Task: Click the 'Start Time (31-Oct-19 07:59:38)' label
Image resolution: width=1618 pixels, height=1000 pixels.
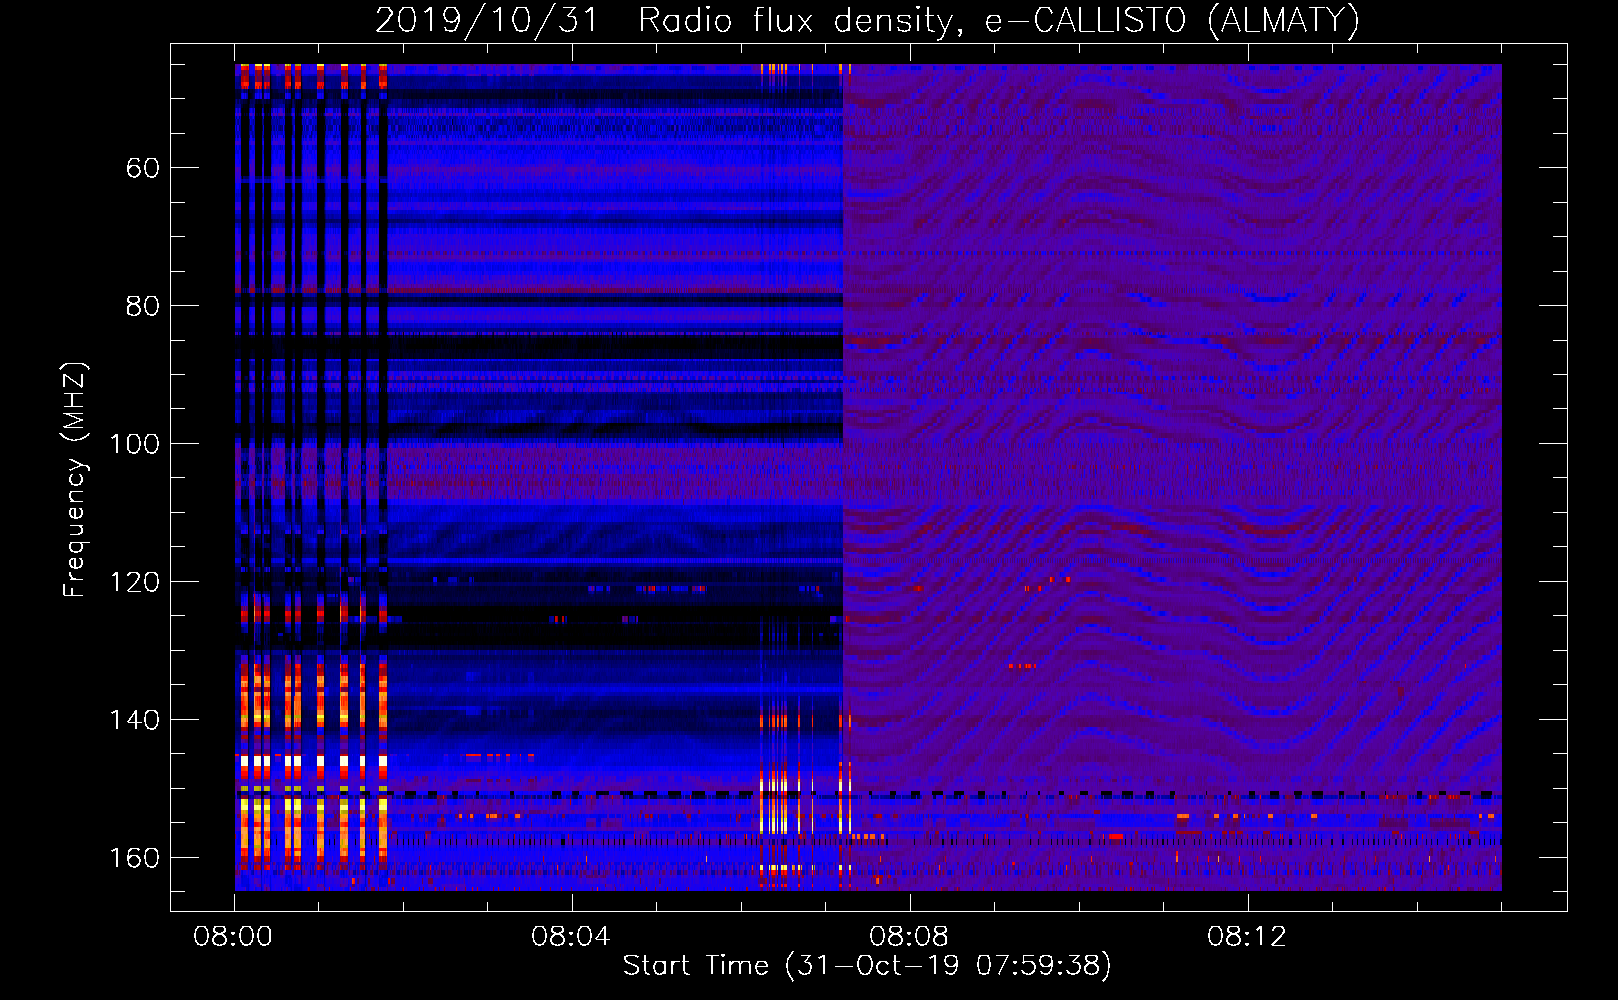Action: tap(868, 966)
